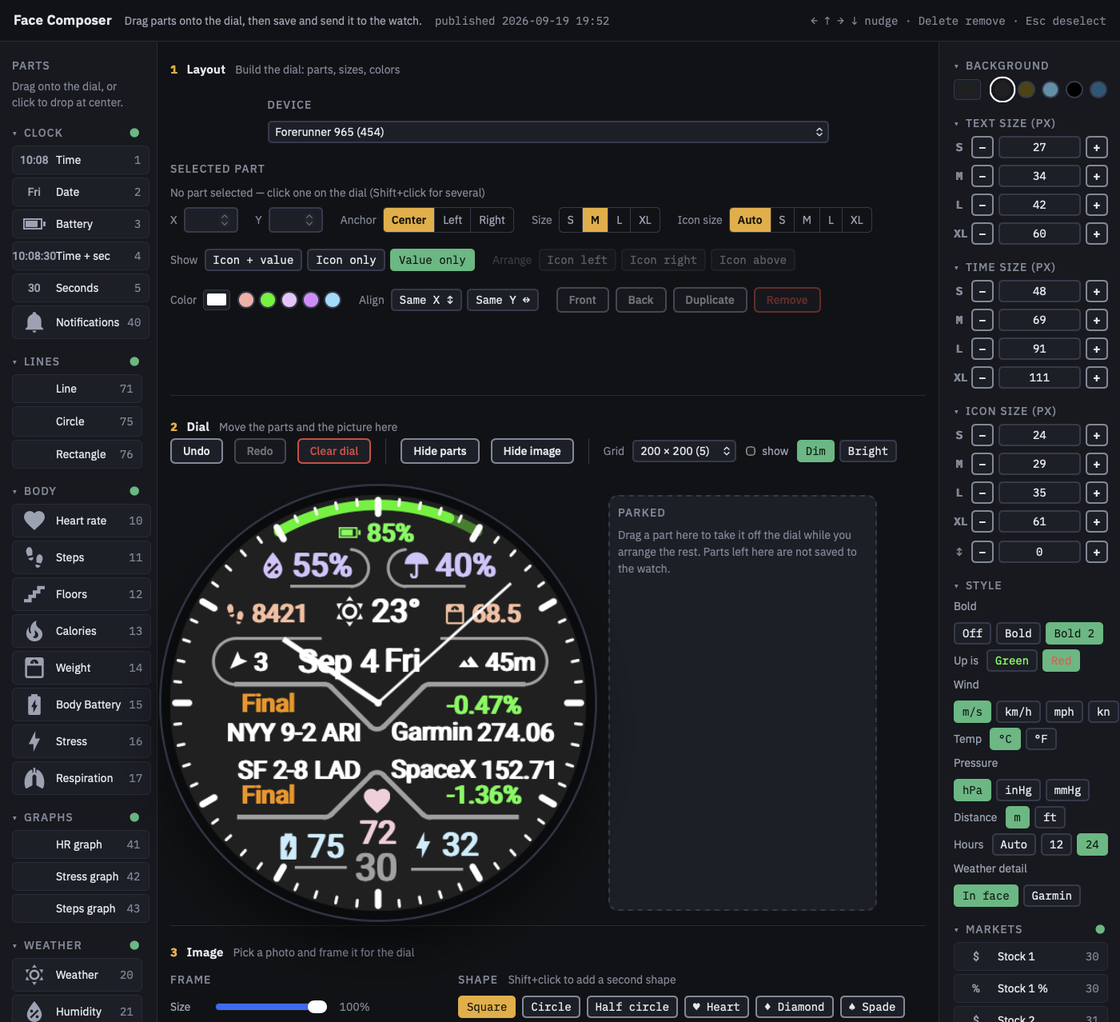Click the mountain icon beside 45m
Viewport: 1120px width, 1022px height.
coord(469,663)
